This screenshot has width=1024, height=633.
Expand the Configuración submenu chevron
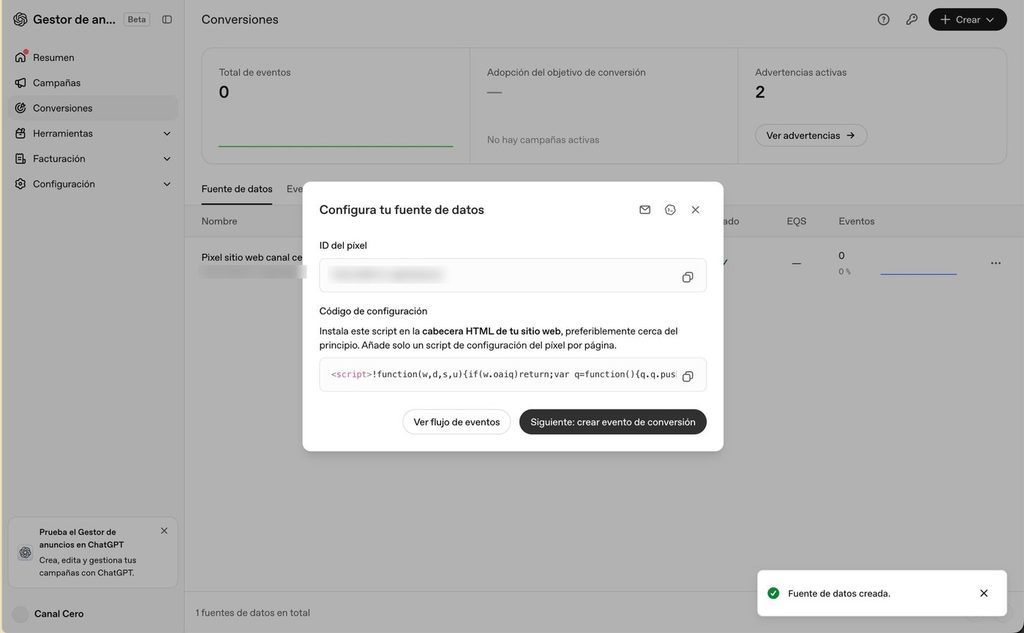click(167, 184)
